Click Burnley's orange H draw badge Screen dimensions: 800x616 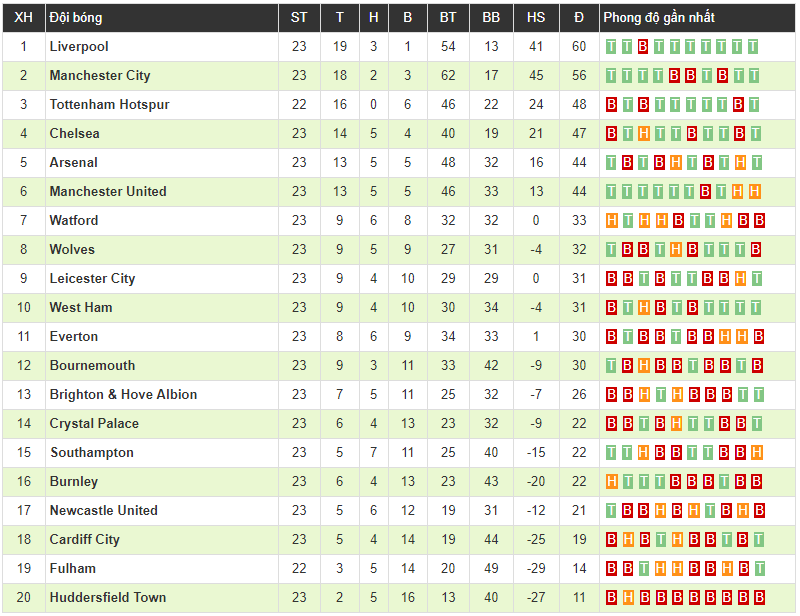pos(612,482)
